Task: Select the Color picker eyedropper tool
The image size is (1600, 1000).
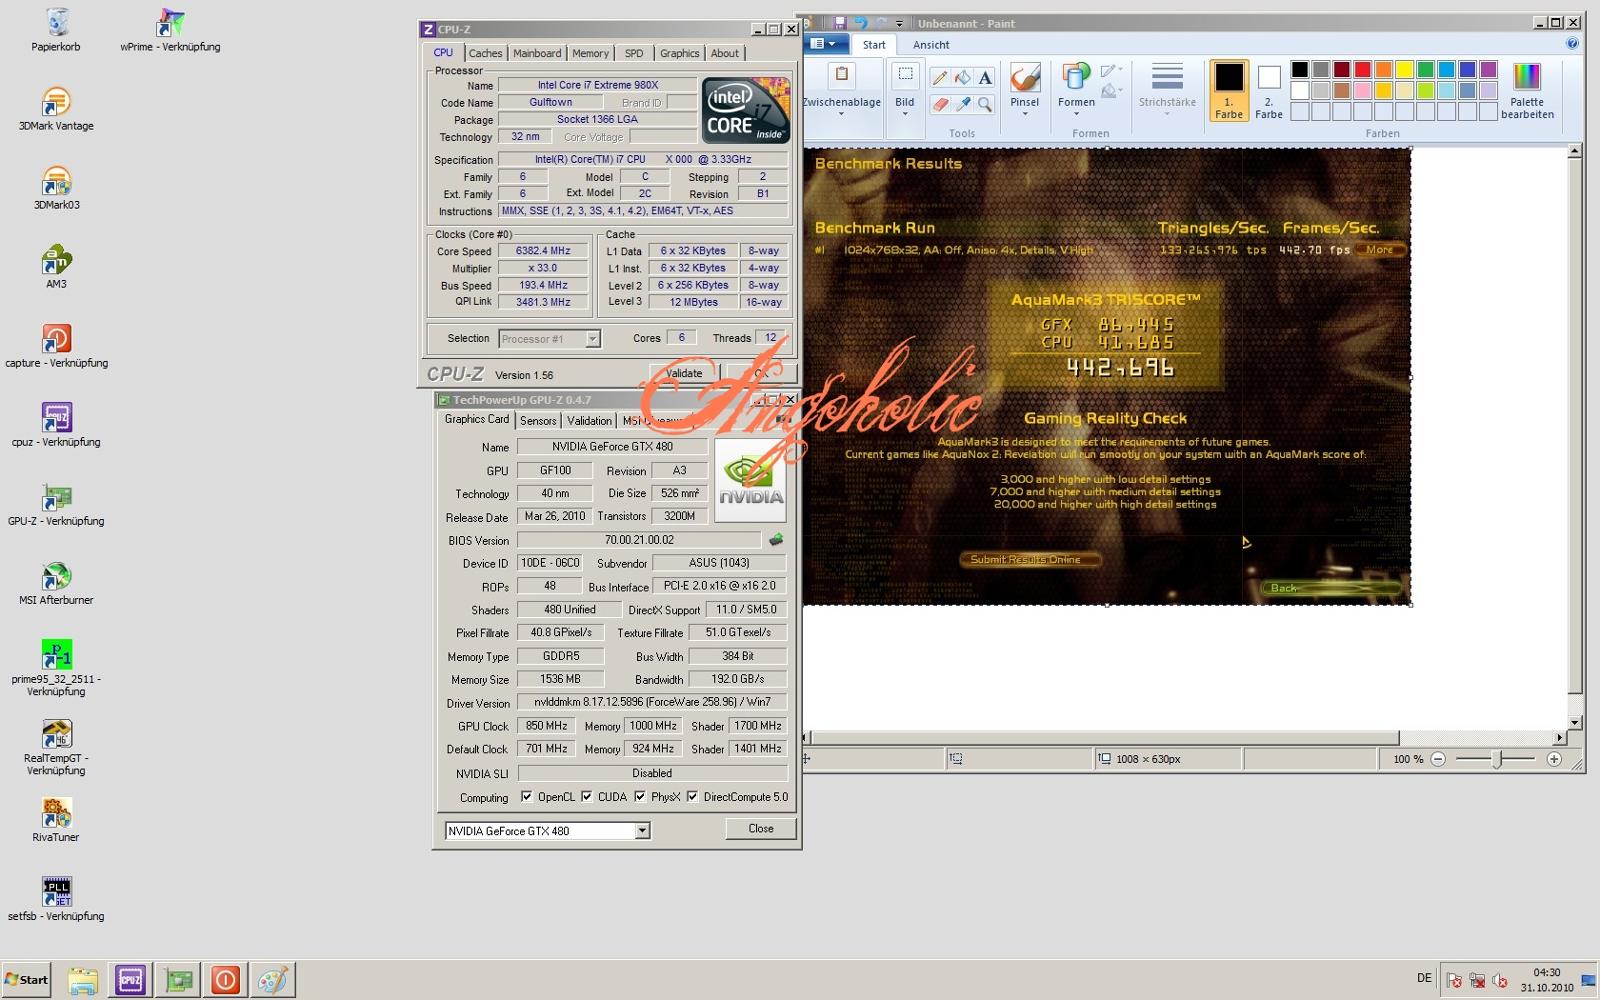Action: (962, 104)
